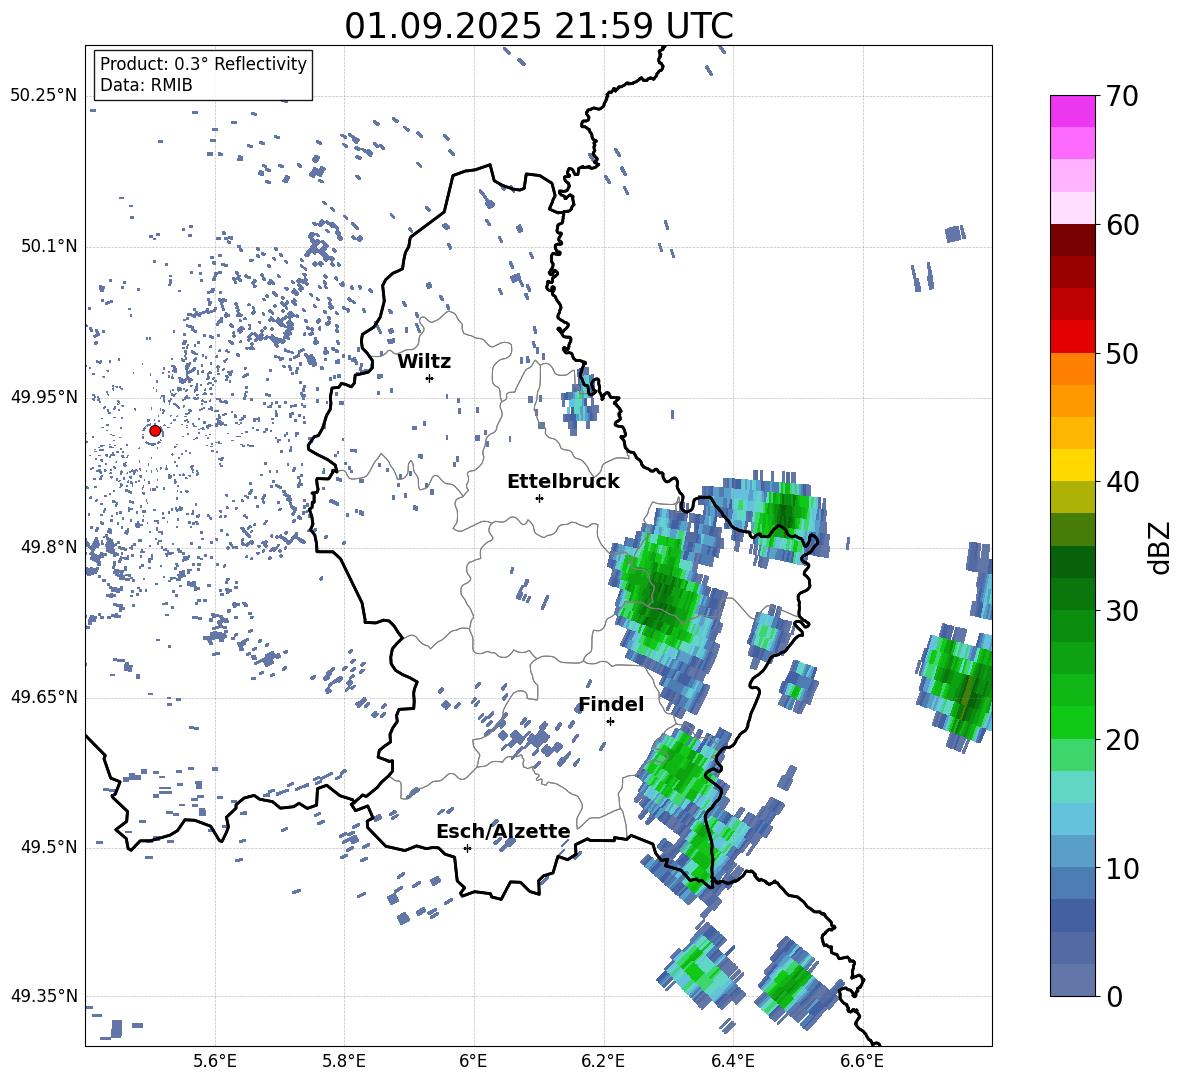This screenshot has height=1081, width=1184.
Task: Click the Wiltz city label
Action: pyautogui.click(x=424, y=362)
